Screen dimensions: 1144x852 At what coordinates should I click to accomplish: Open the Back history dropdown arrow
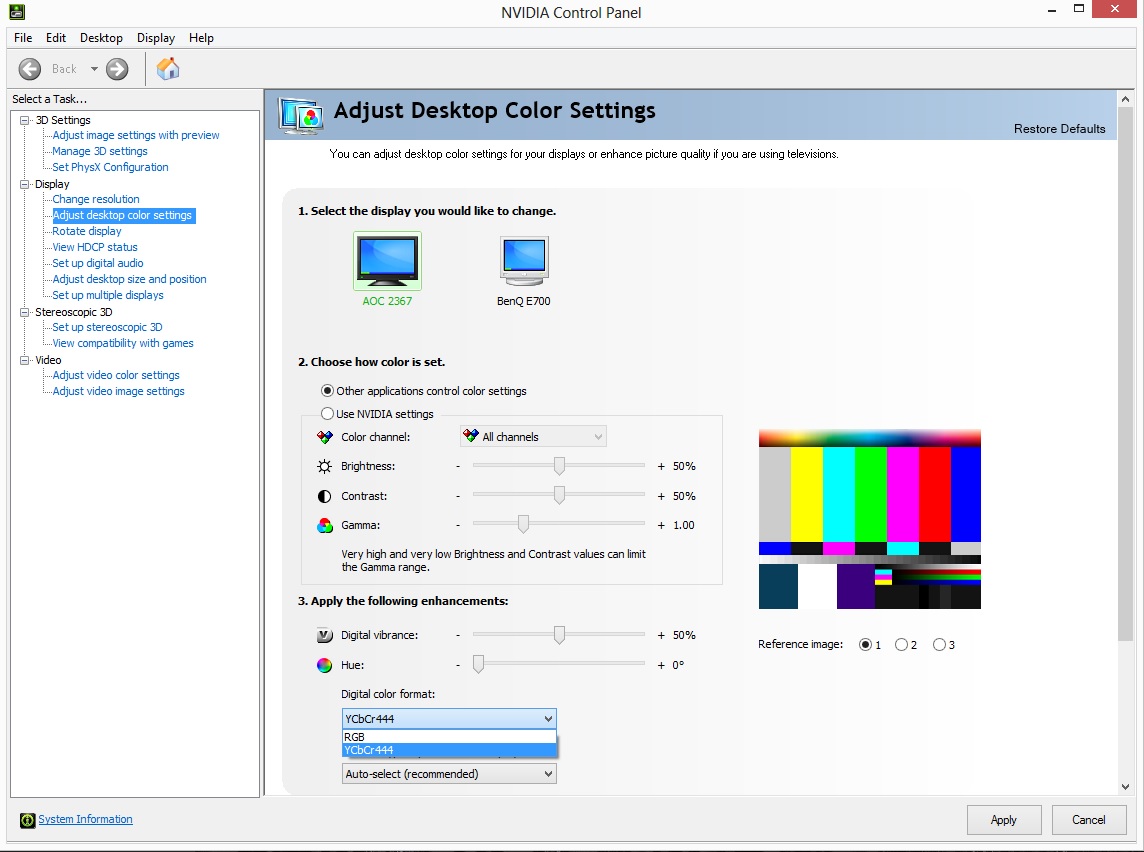(94, 69)
